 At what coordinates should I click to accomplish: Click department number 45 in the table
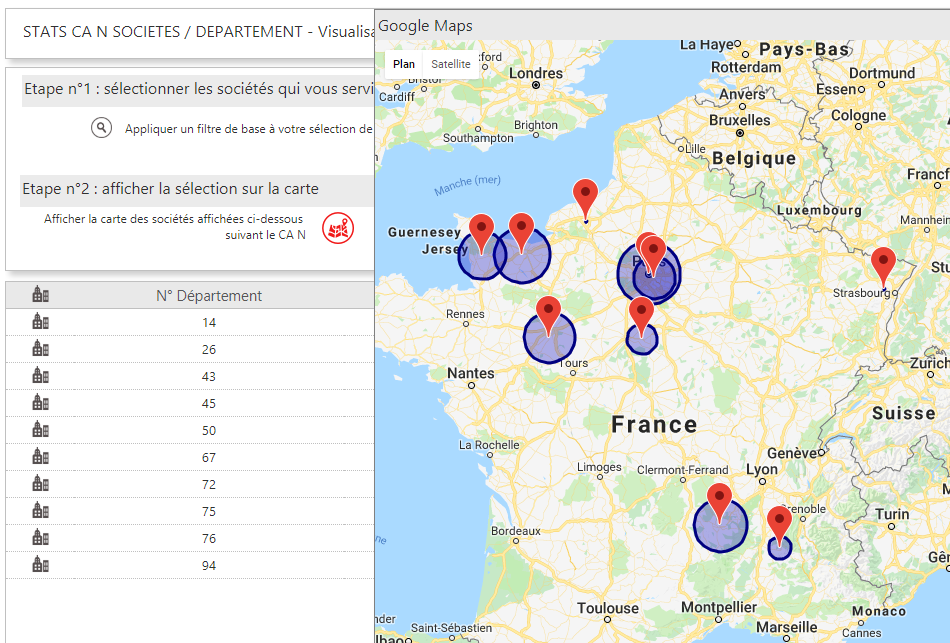(x=209, y=404)
